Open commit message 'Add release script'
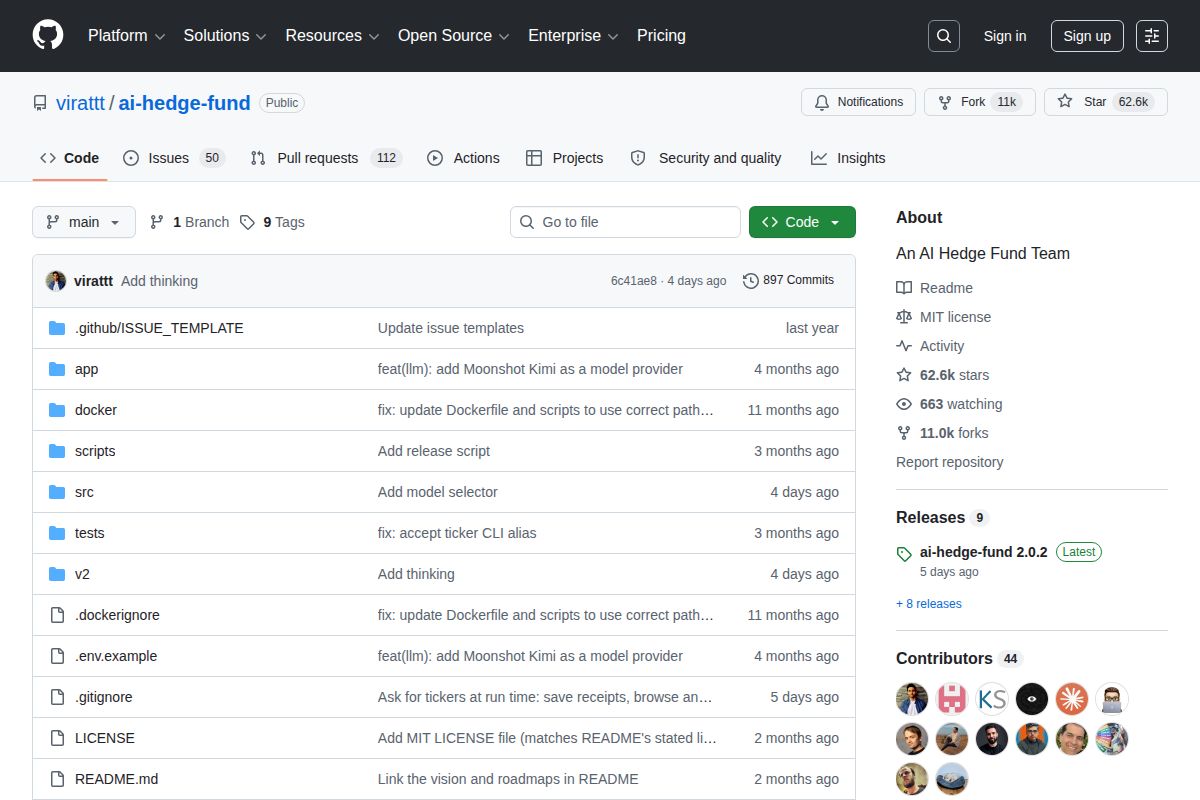 434,451
